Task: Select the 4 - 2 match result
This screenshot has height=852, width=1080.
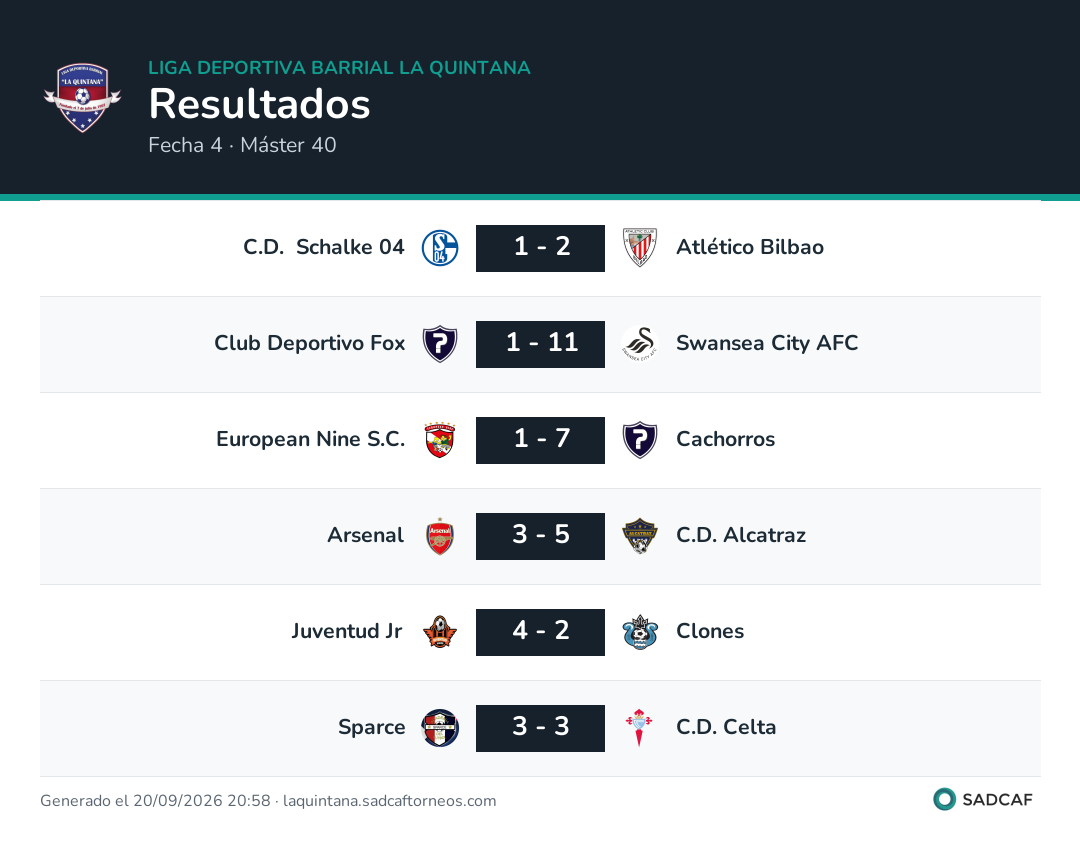Action: (x=541, y=632)
